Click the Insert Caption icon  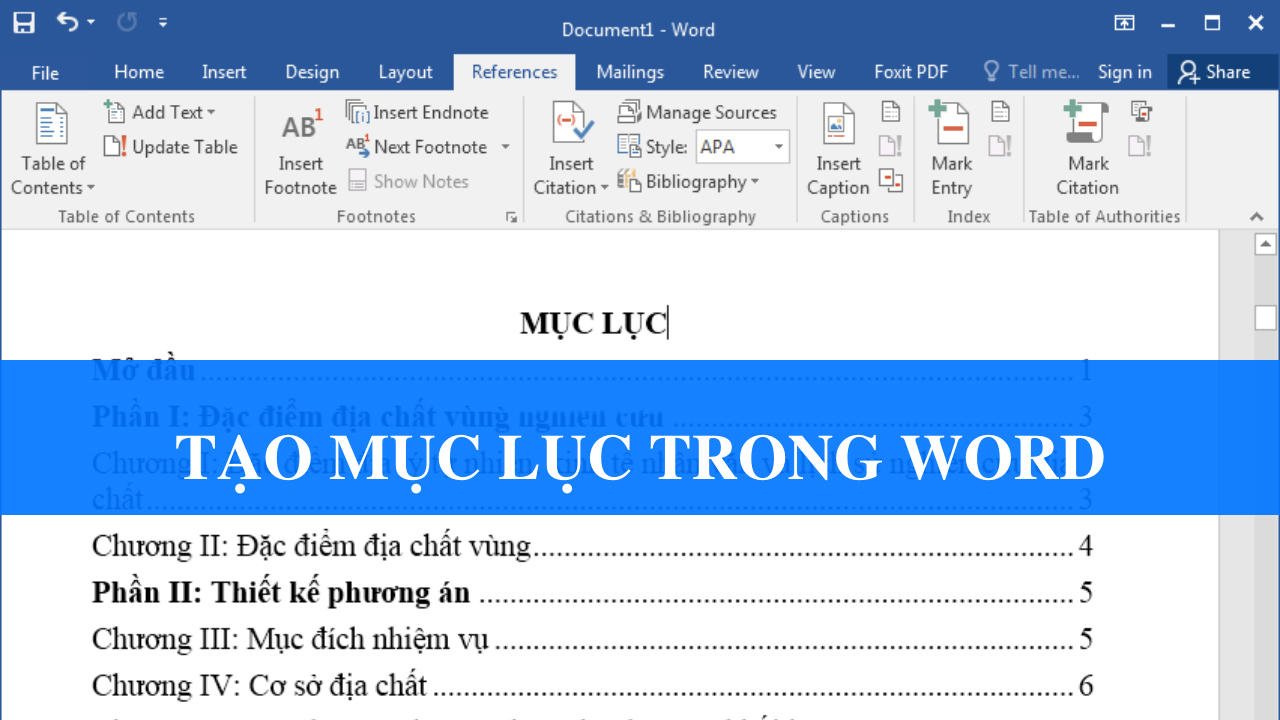[x=838, y=149]
